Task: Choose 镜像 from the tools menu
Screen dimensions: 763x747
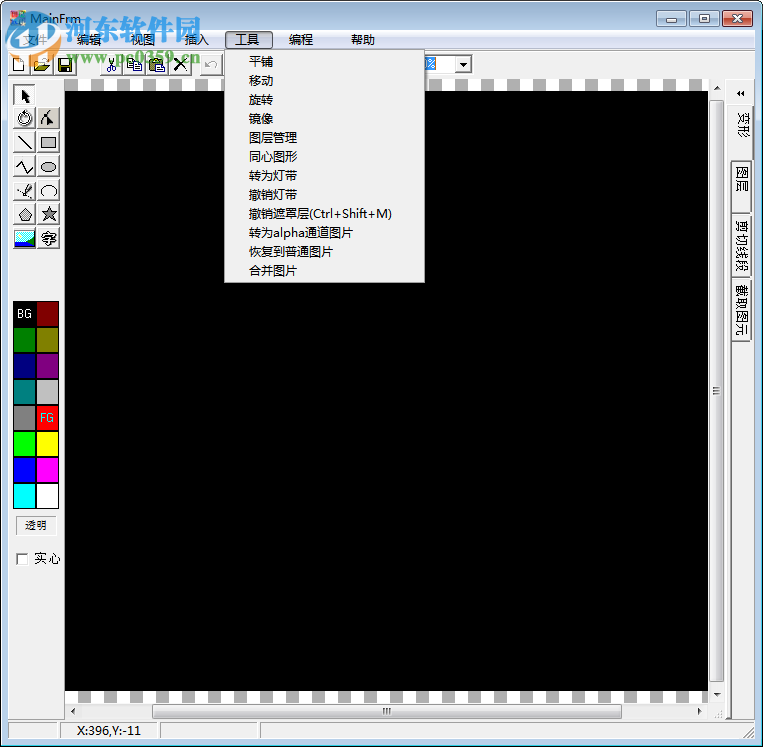Action: click(x=324, y=118)
